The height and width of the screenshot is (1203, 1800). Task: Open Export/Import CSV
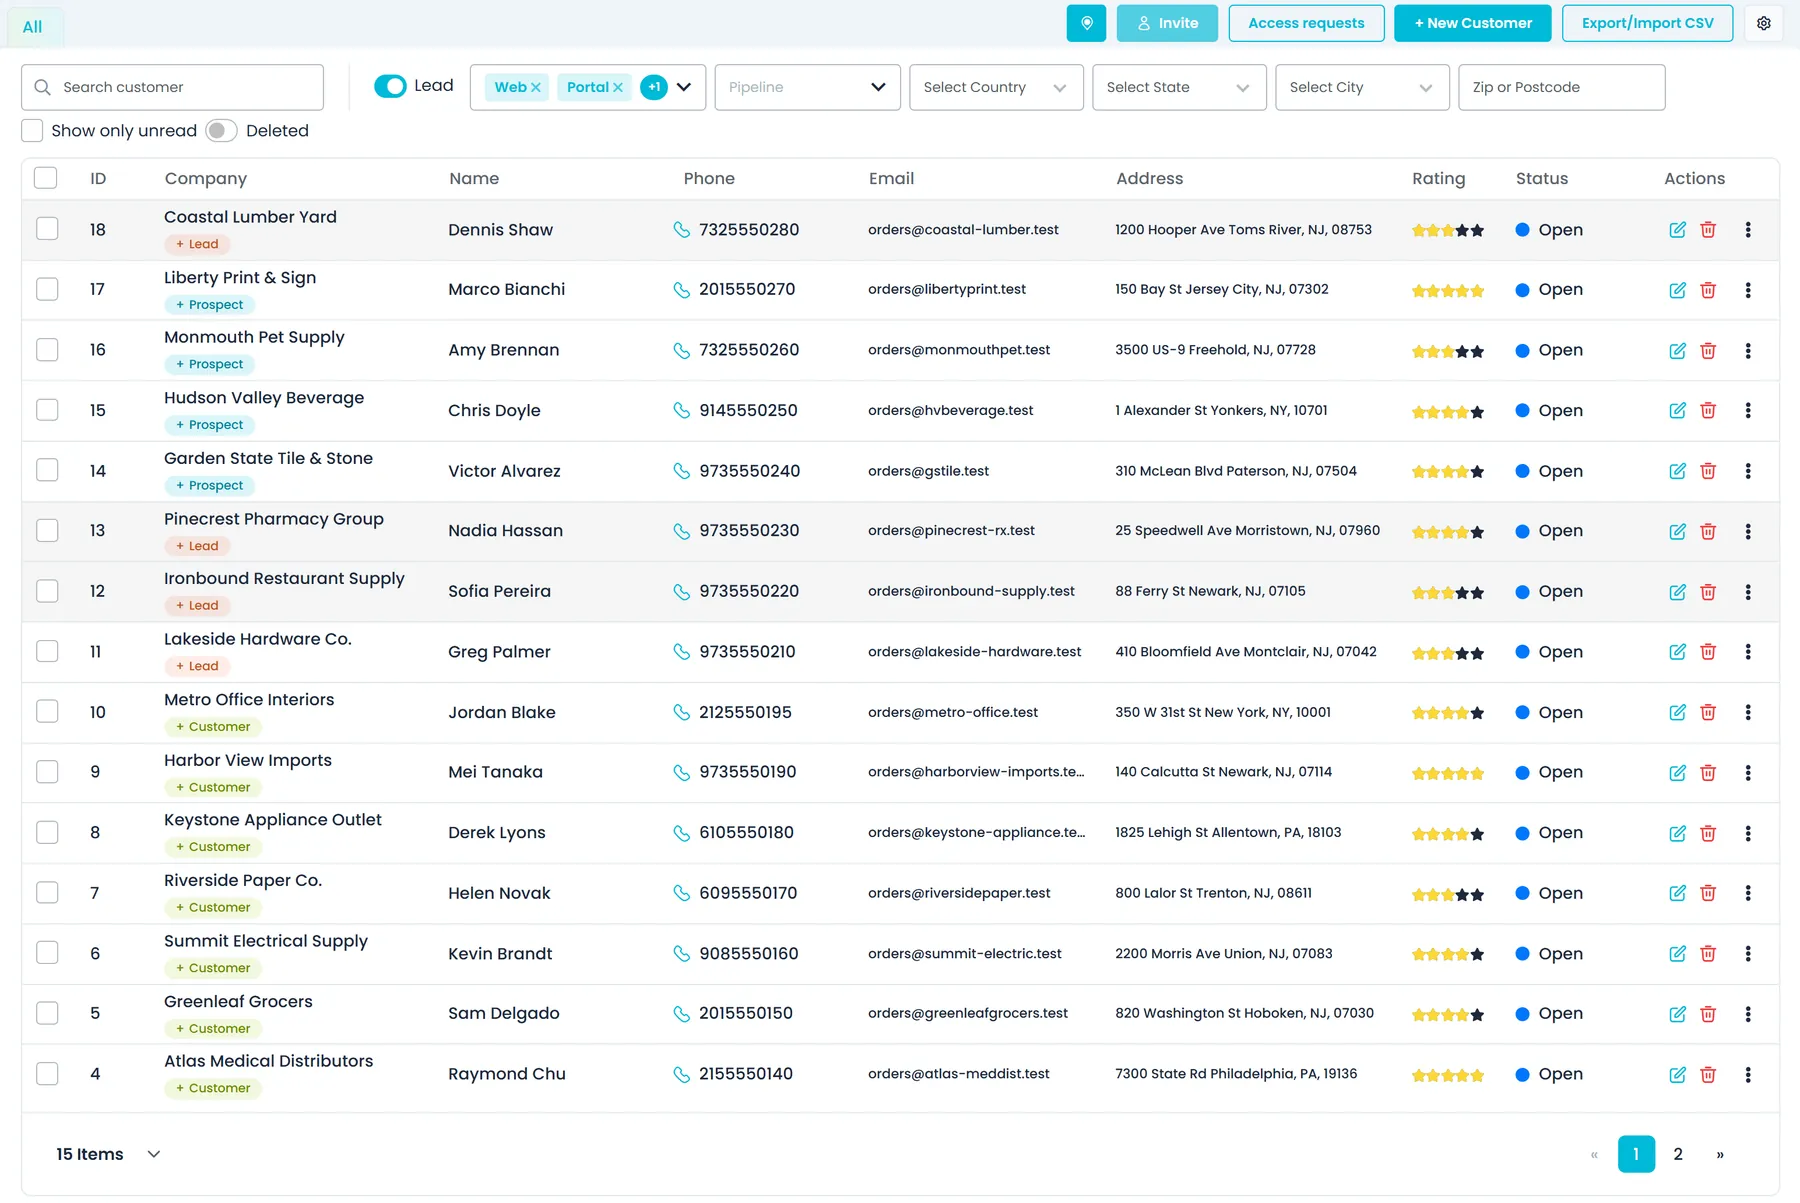tap(1647, 23)
